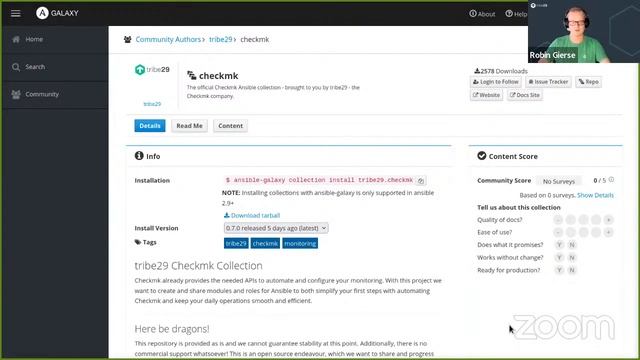The width and height of the screenshot is (640, 360).
Task: Click the tribe29 logo image
Action: (152, 70)
